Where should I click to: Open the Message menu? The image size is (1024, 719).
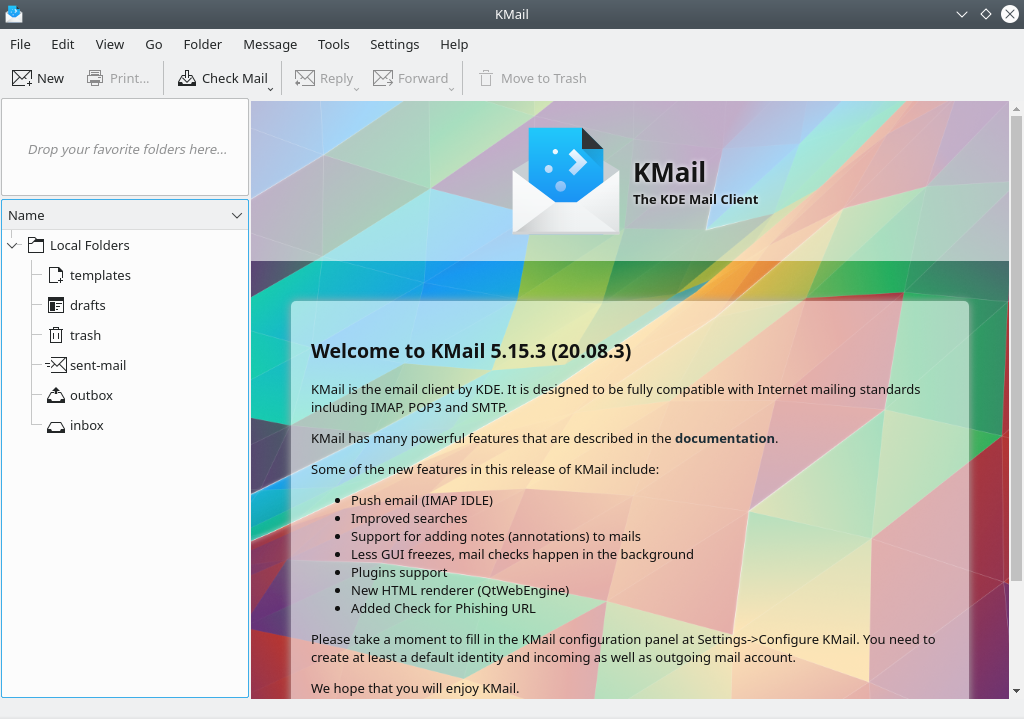(x=269, y=44)
